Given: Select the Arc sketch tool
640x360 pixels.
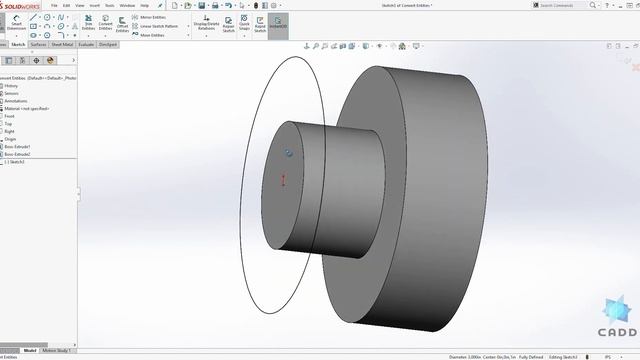Looking at the screenshot, I should point(47,26).
